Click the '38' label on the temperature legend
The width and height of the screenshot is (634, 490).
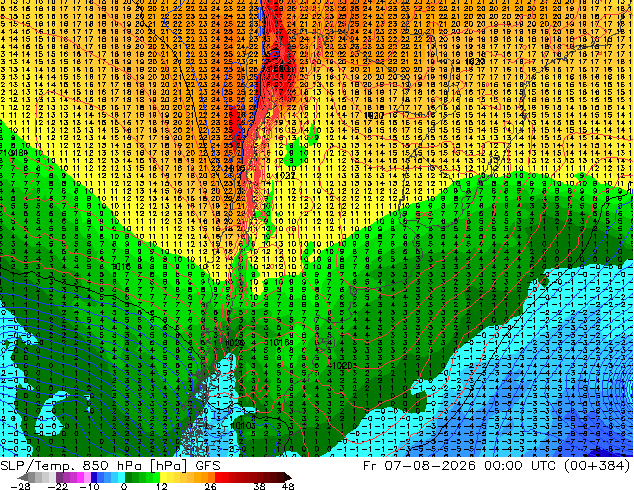[259, 486]
